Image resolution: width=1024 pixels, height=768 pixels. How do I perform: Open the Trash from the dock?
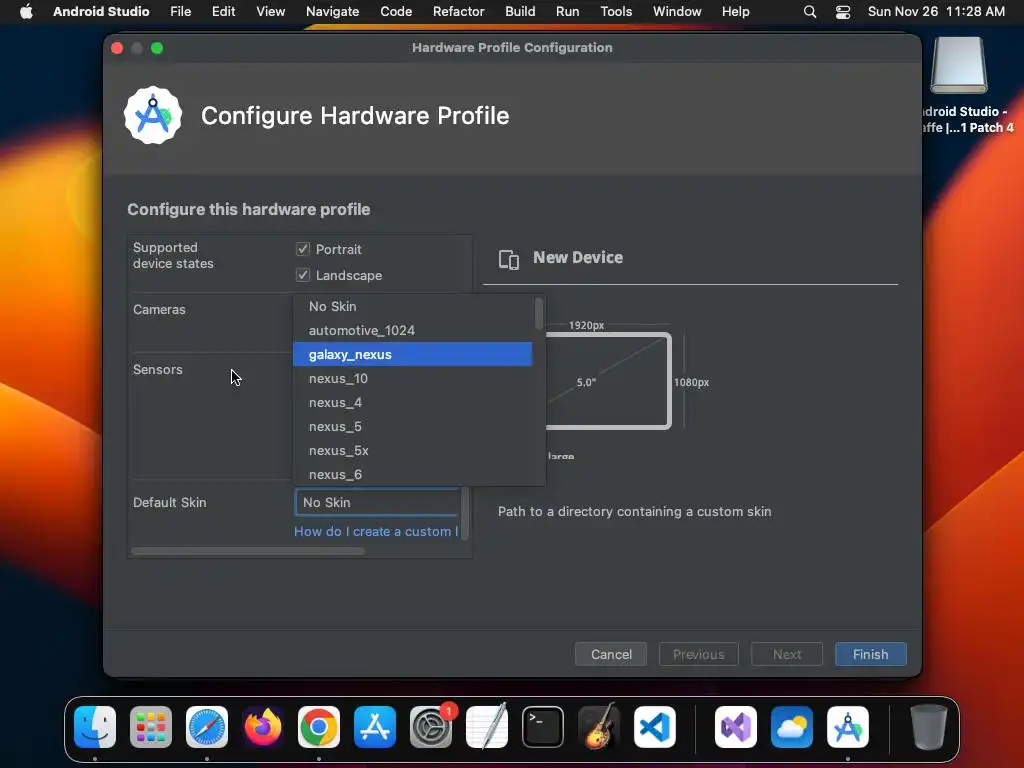click(x=929, y=727)
